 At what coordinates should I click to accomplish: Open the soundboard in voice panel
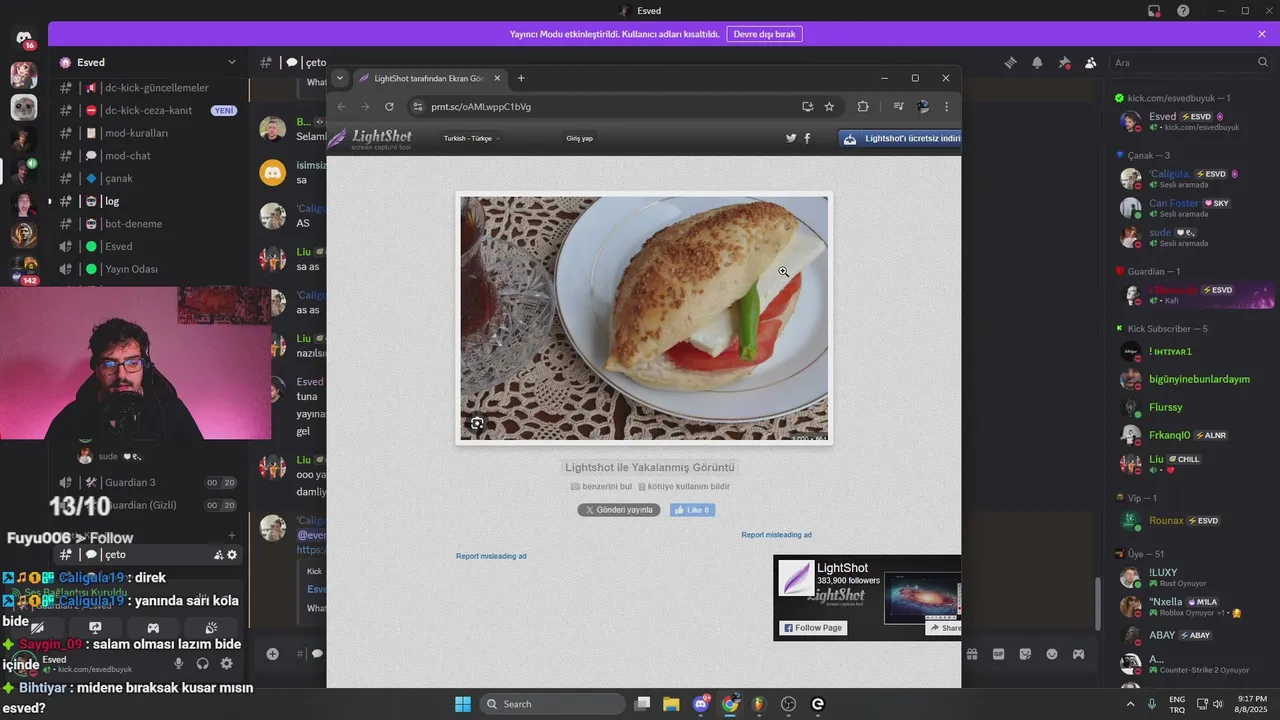pos(211,628)
